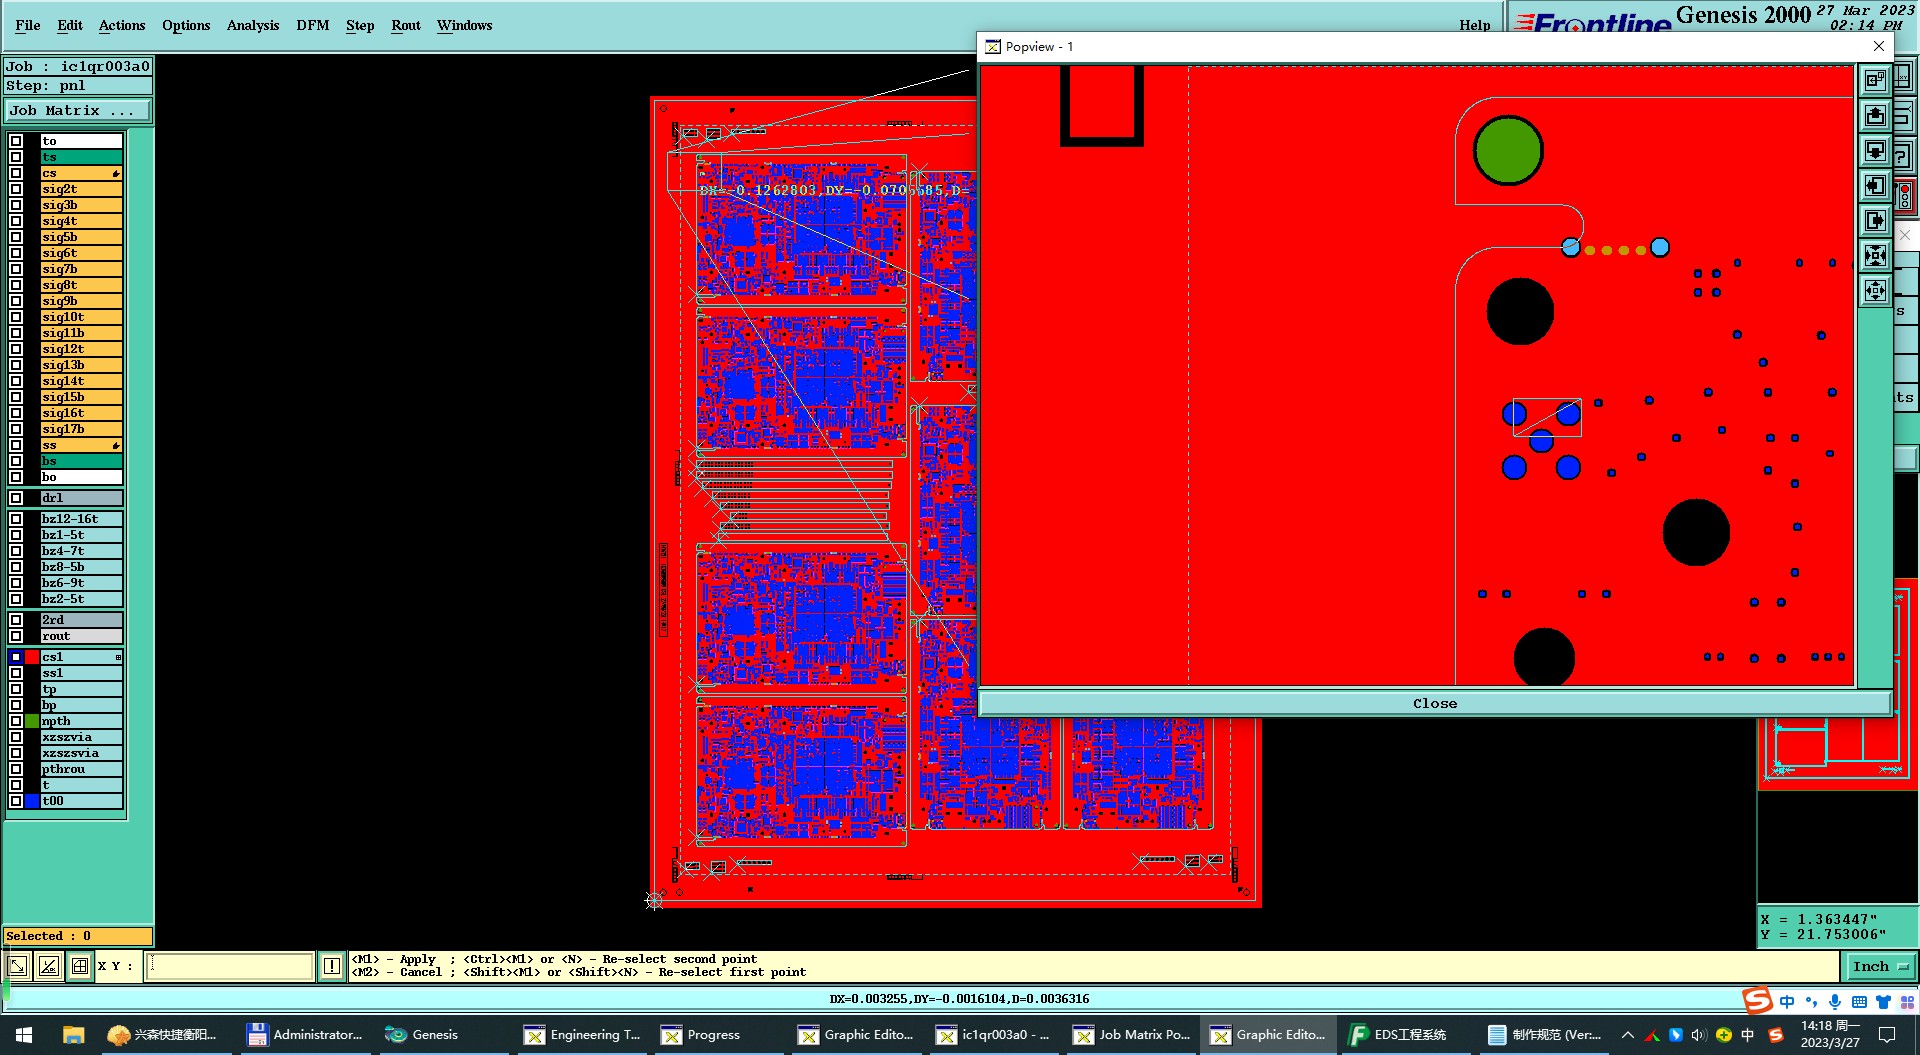
Task: Switch to Job Matrix Popup taskbar window
Action: pos(1132,1035)
